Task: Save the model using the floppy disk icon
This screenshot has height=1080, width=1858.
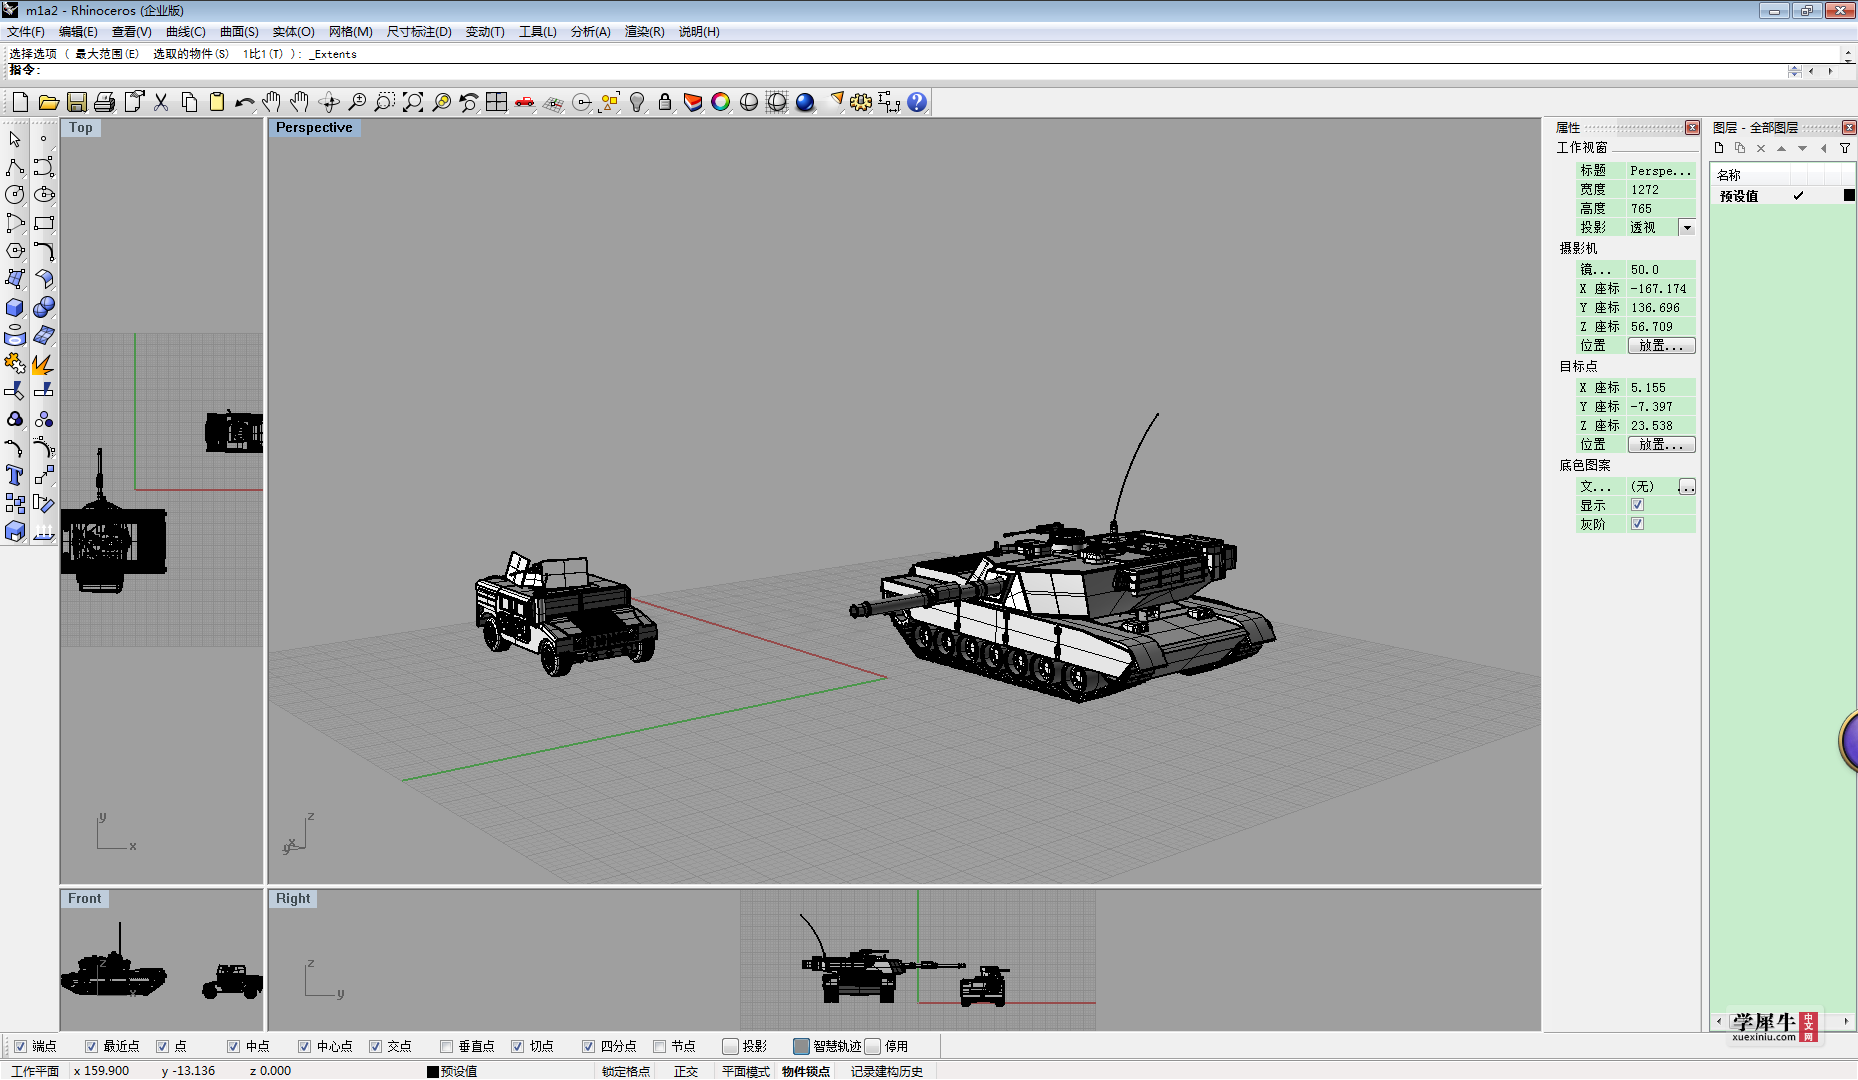Action: click(76, 102)
